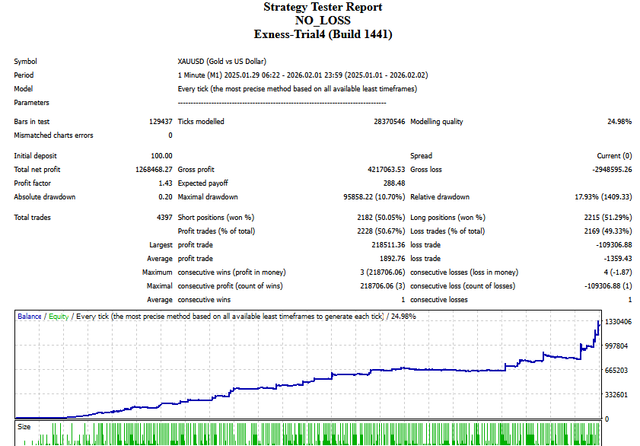
Task: Click the 332601 axis label on chart
Action: 616,395
